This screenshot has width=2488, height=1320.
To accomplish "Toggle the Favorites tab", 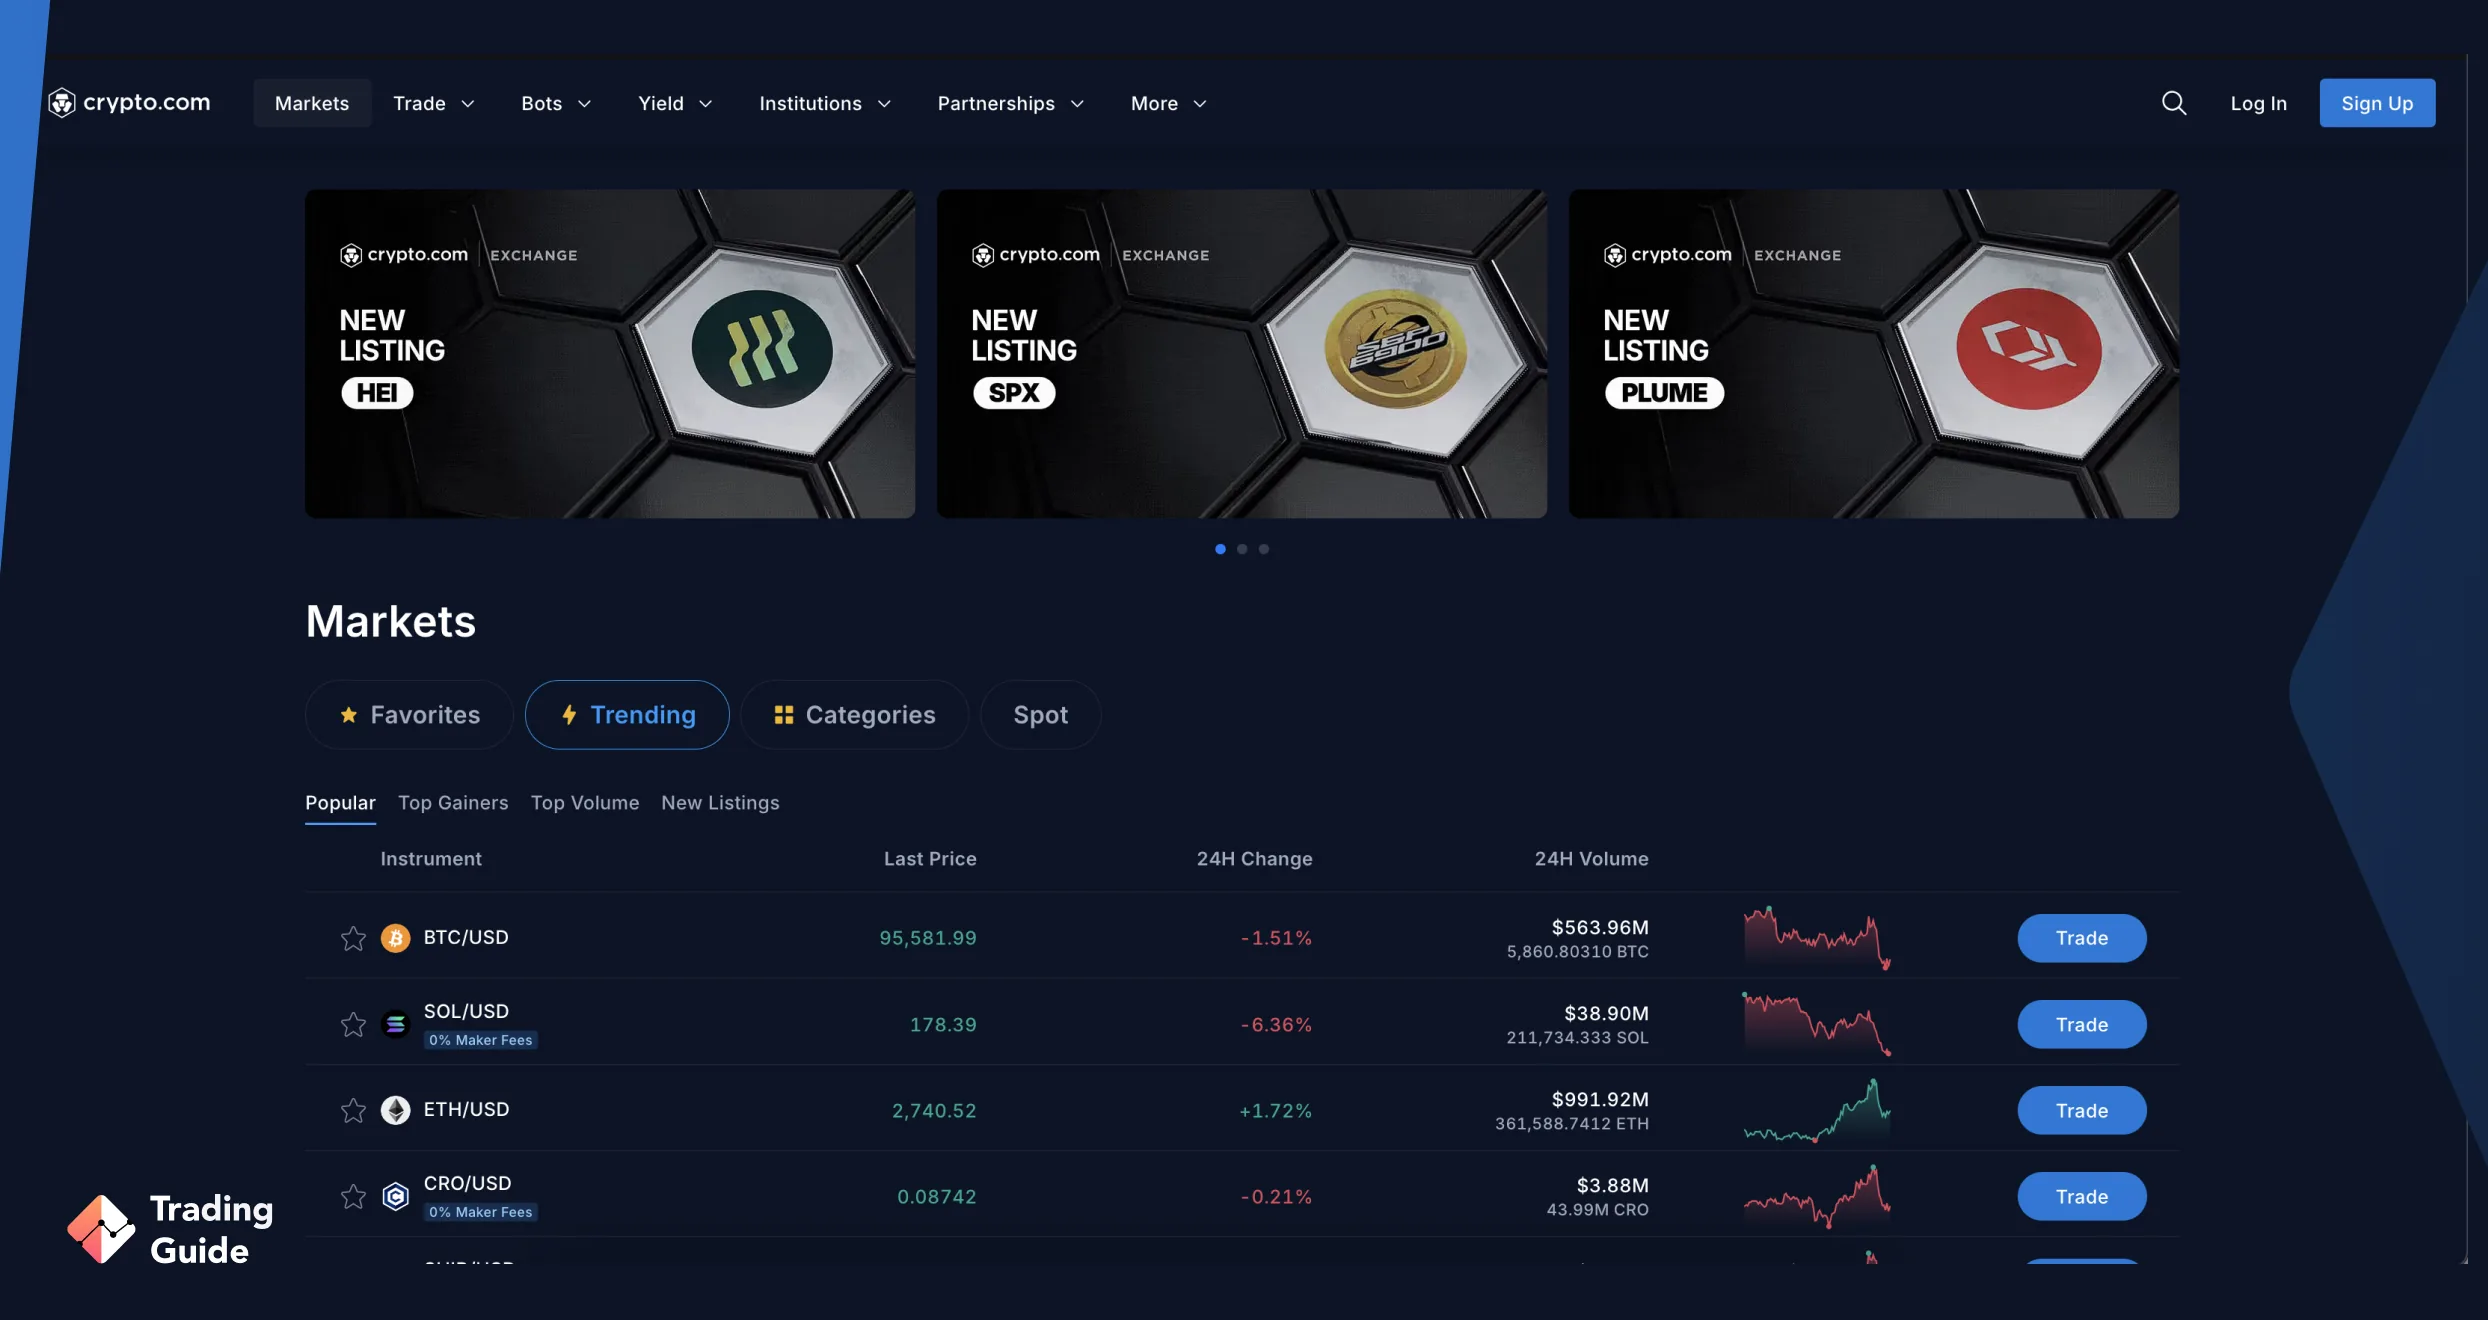I will pyautogui.click(x=408, y=714).
